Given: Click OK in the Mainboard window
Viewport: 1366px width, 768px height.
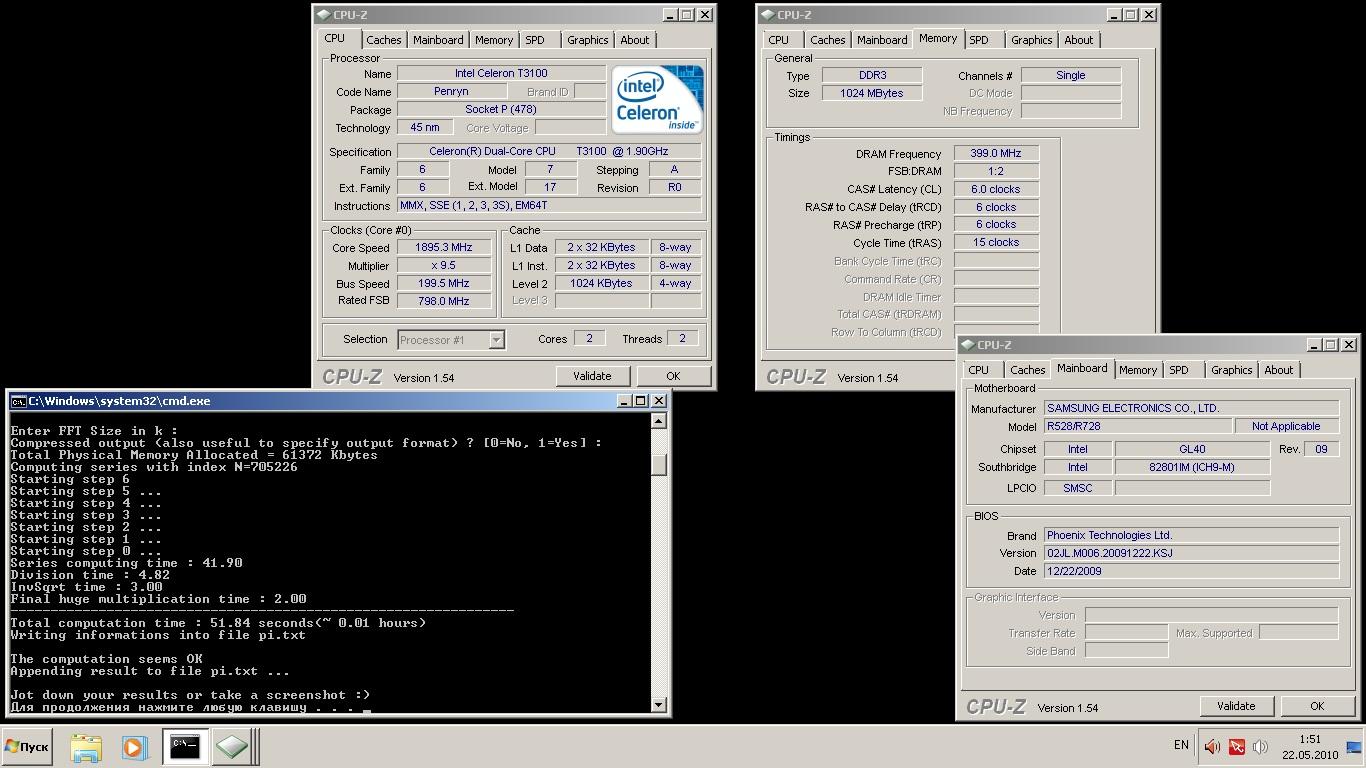Looking at the screenshot, I should tap(1317, 706).
